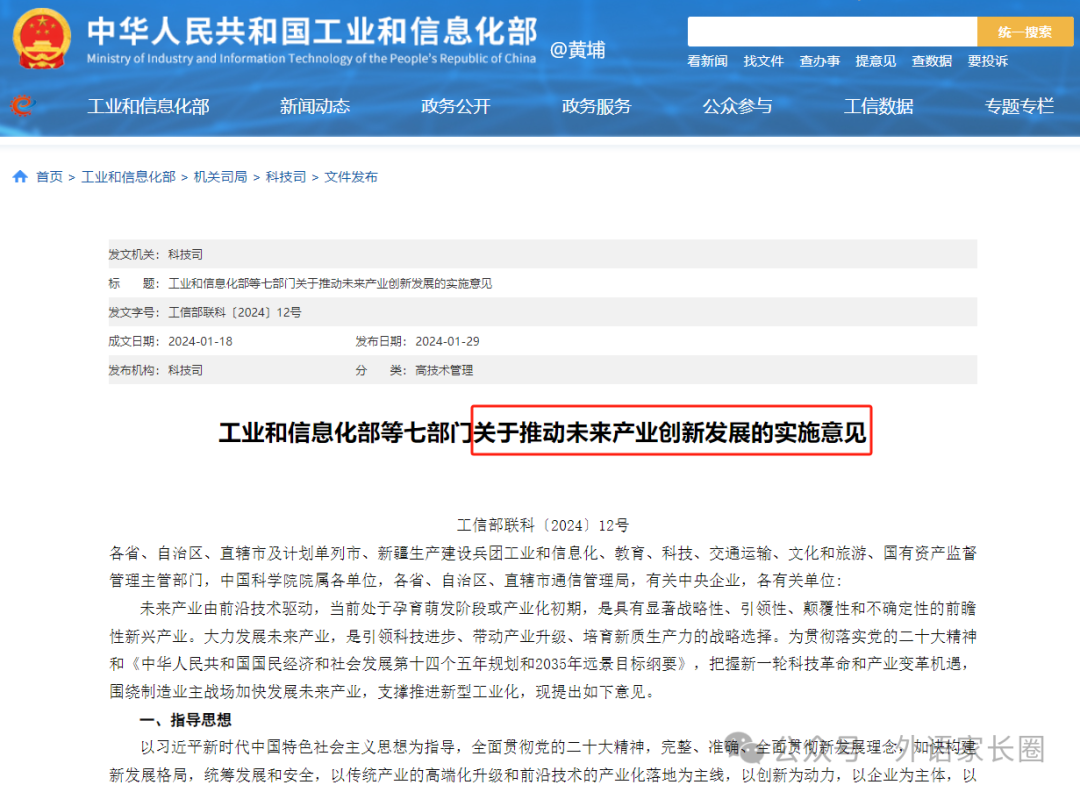Open the 查办事 quick link
The image size is (1080, 792).
click(820, 61)
